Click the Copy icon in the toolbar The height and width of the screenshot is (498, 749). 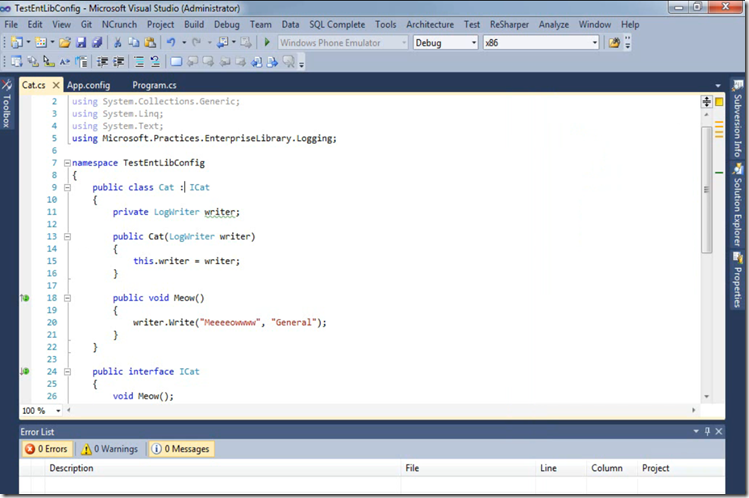coord(134,43)
